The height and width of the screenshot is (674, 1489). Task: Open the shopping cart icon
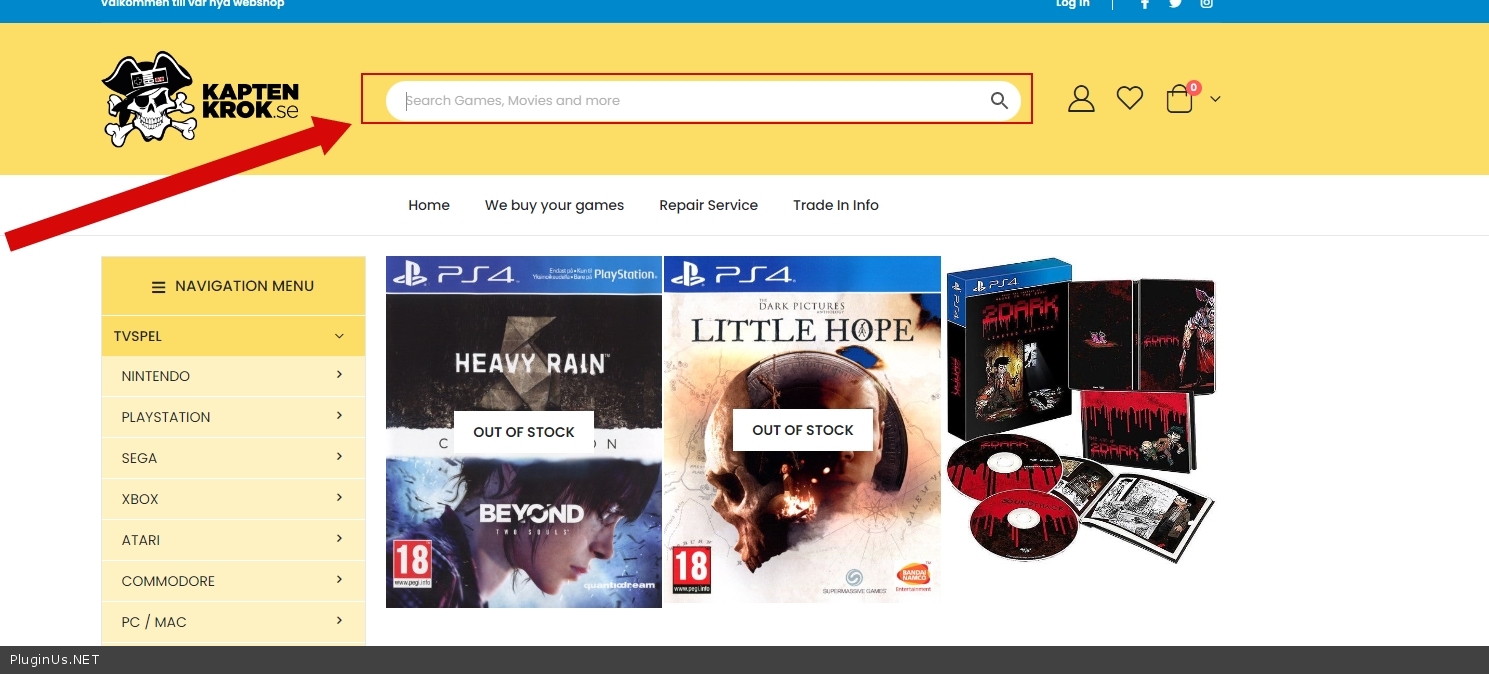tap(1180, 99)
